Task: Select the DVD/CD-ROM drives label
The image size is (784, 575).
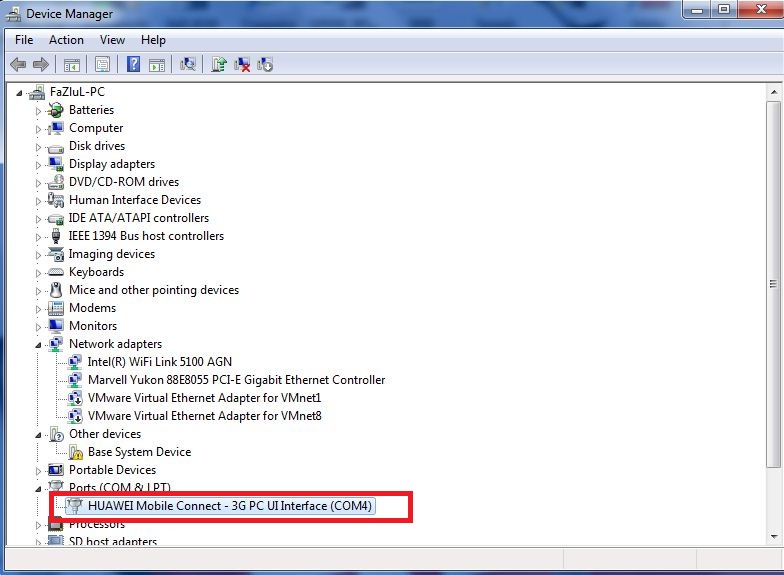Action: click(x=124, y=182)
